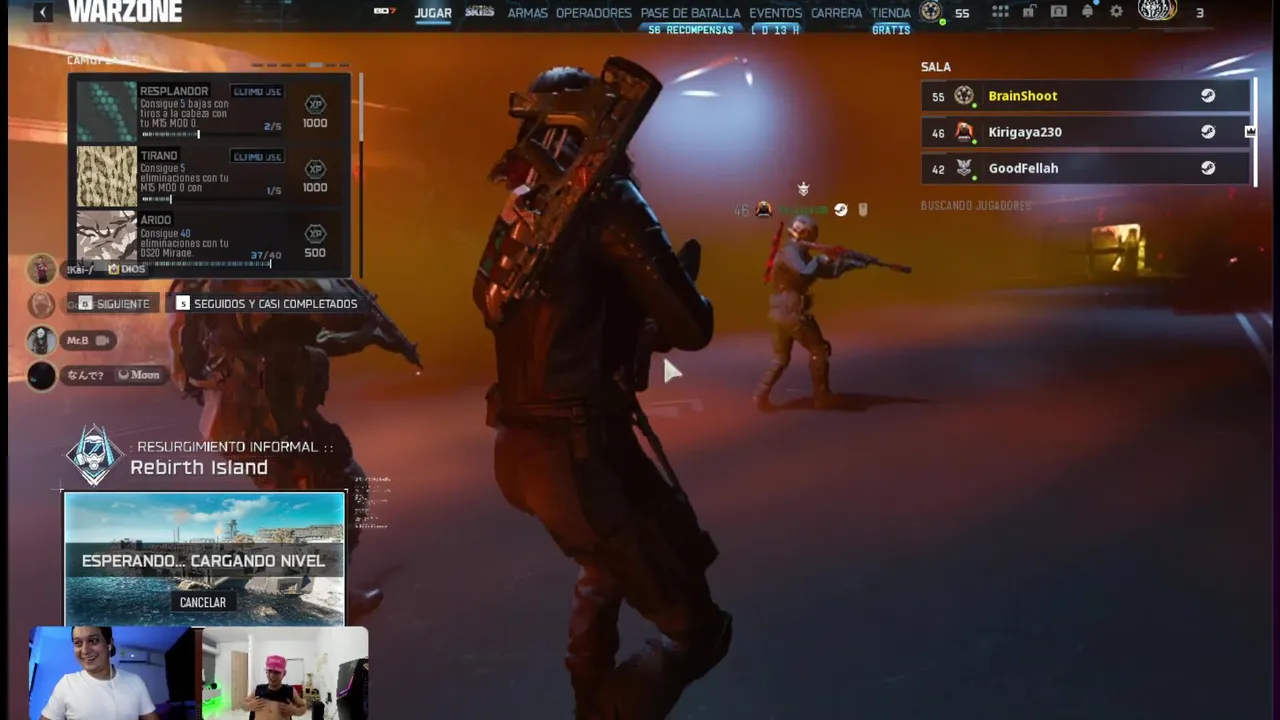The width and height of the screenshot is (1280, 720).
Task: Open the Skies event tab icon
Action: [x=480, y=12]
